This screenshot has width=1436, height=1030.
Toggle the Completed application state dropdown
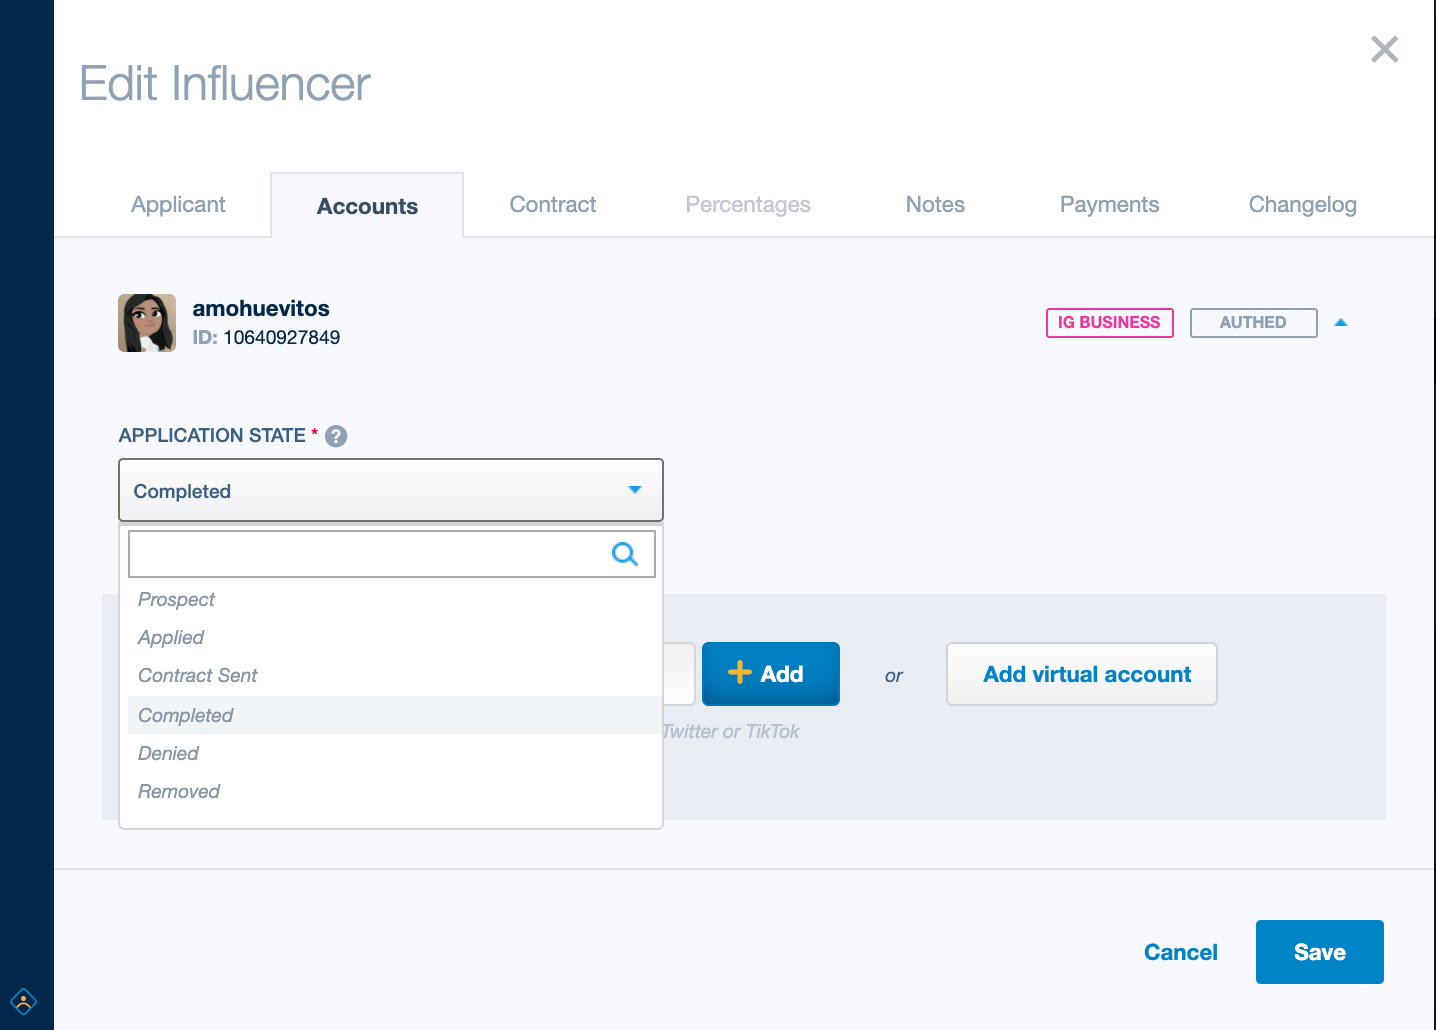tap(391, 490)
